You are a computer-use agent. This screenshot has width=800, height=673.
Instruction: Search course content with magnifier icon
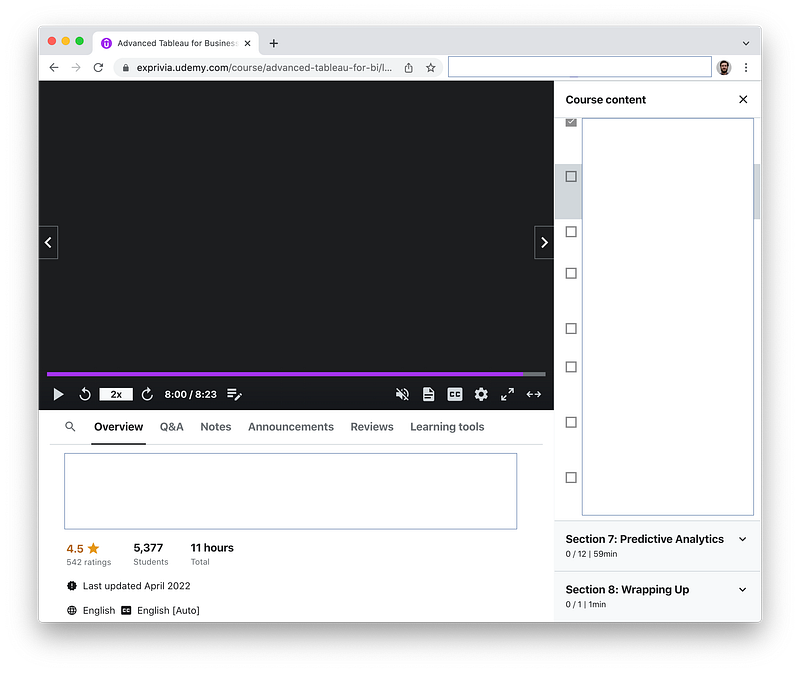coord(70,427)
